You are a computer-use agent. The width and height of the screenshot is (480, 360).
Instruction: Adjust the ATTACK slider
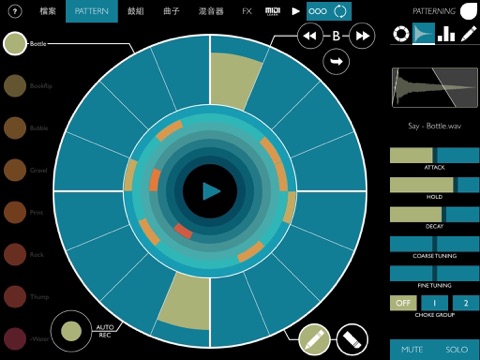click(435, 156)
